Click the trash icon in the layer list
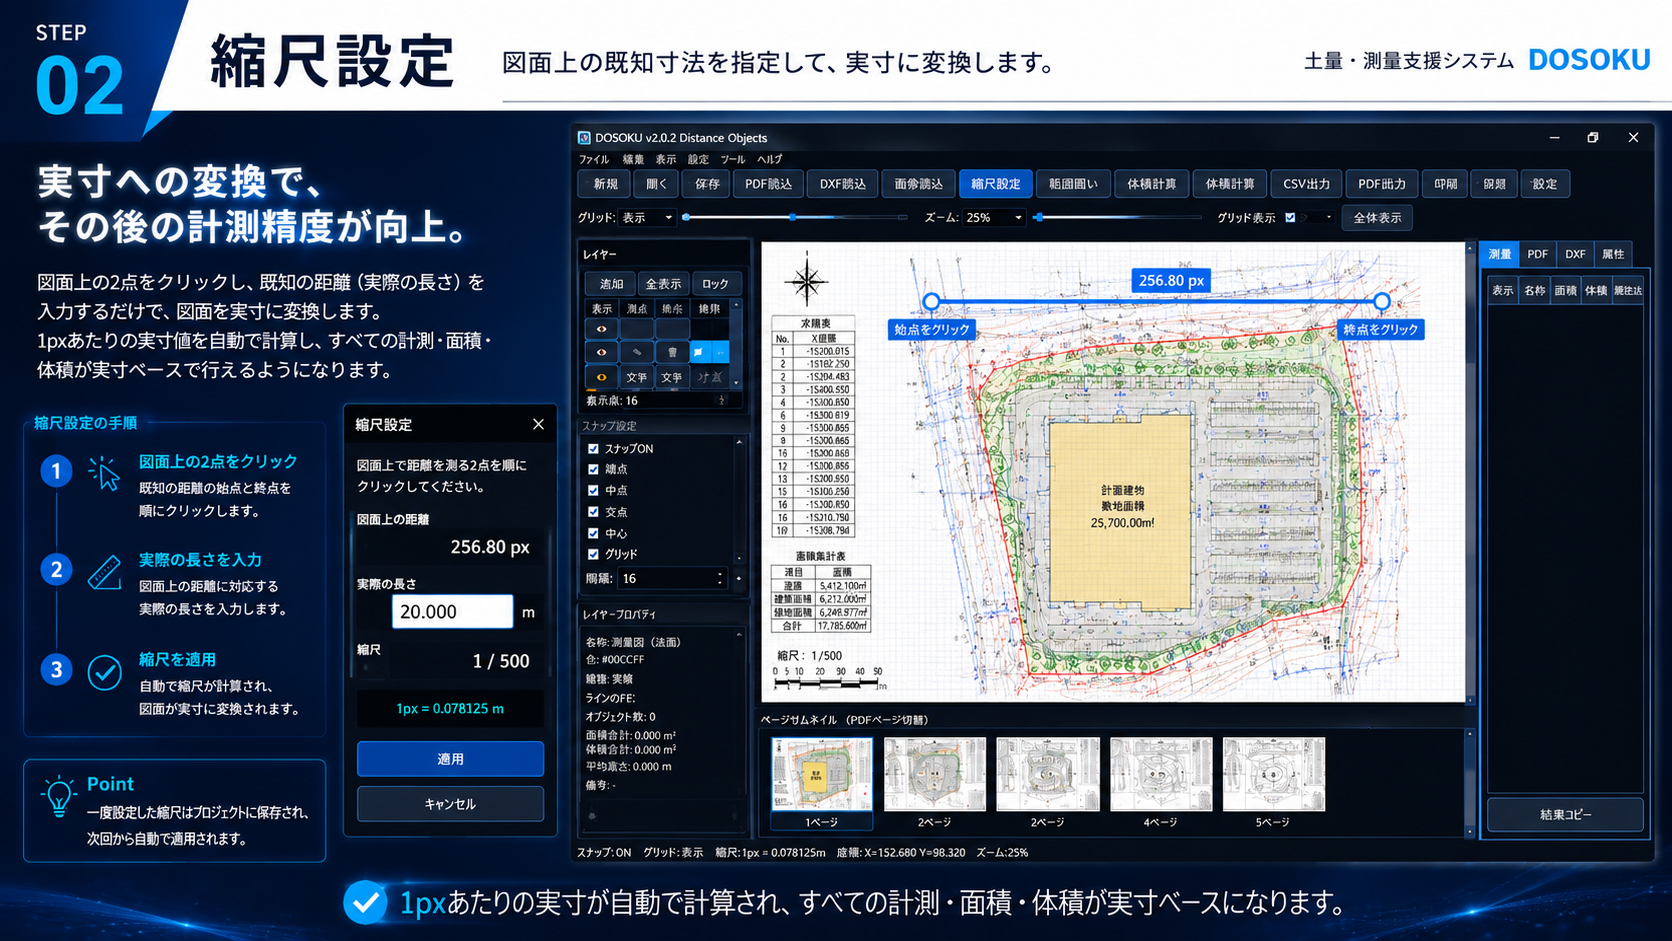 pos(672,352)
